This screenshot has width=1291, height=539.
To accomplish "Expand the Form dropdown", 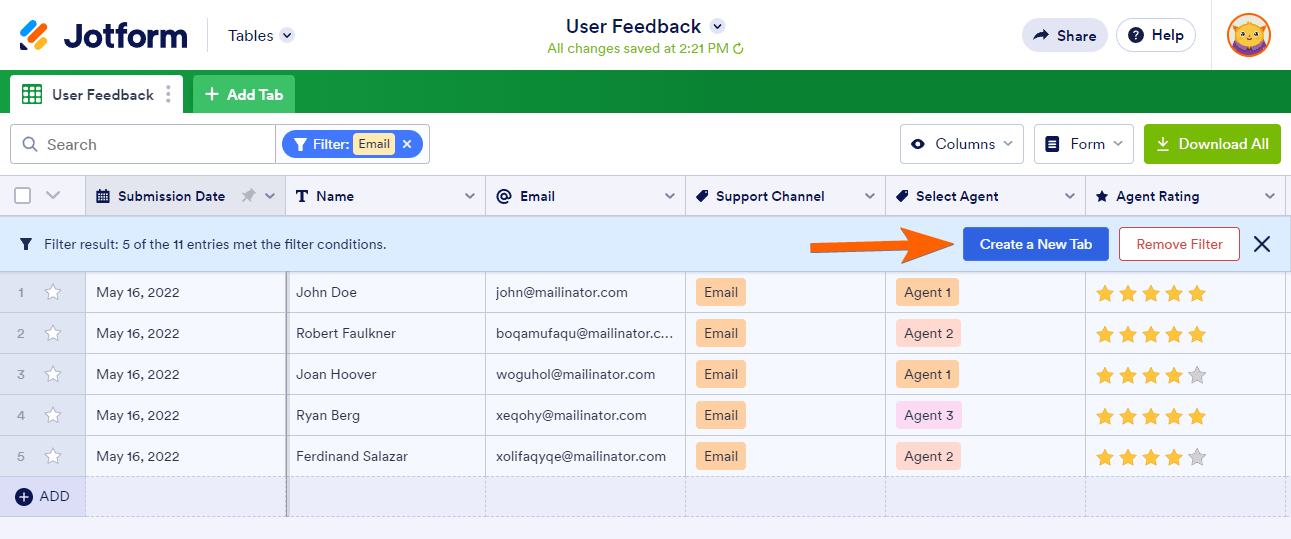I will click(x=1083, y=144).
